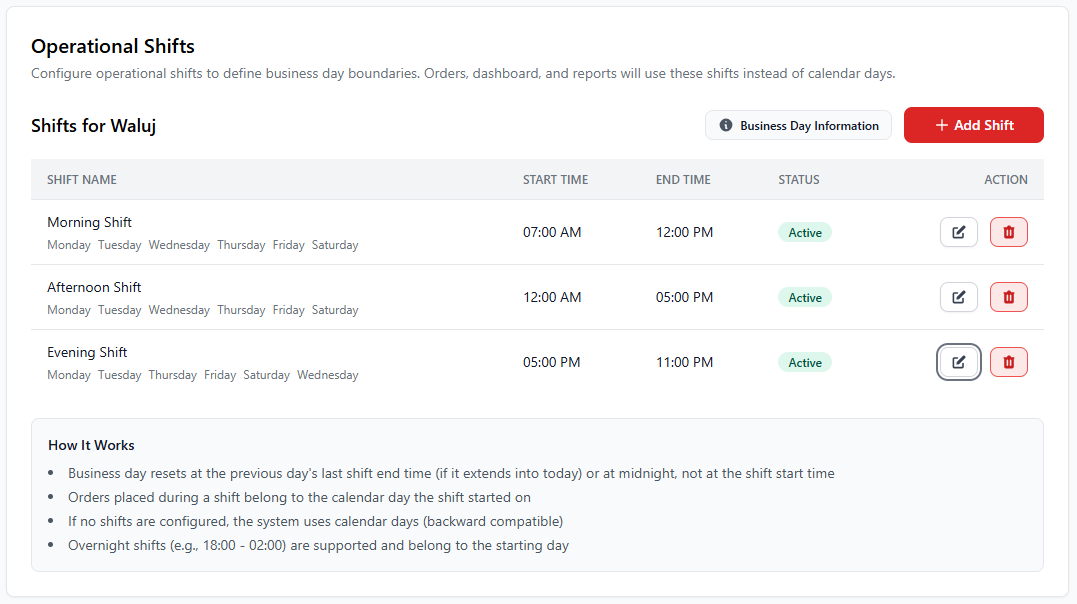Viewport: 1077px width, 604px height.
Task: Delete the Afternoon Shift
Action: pyautogui.click(x=1008, y=296)
